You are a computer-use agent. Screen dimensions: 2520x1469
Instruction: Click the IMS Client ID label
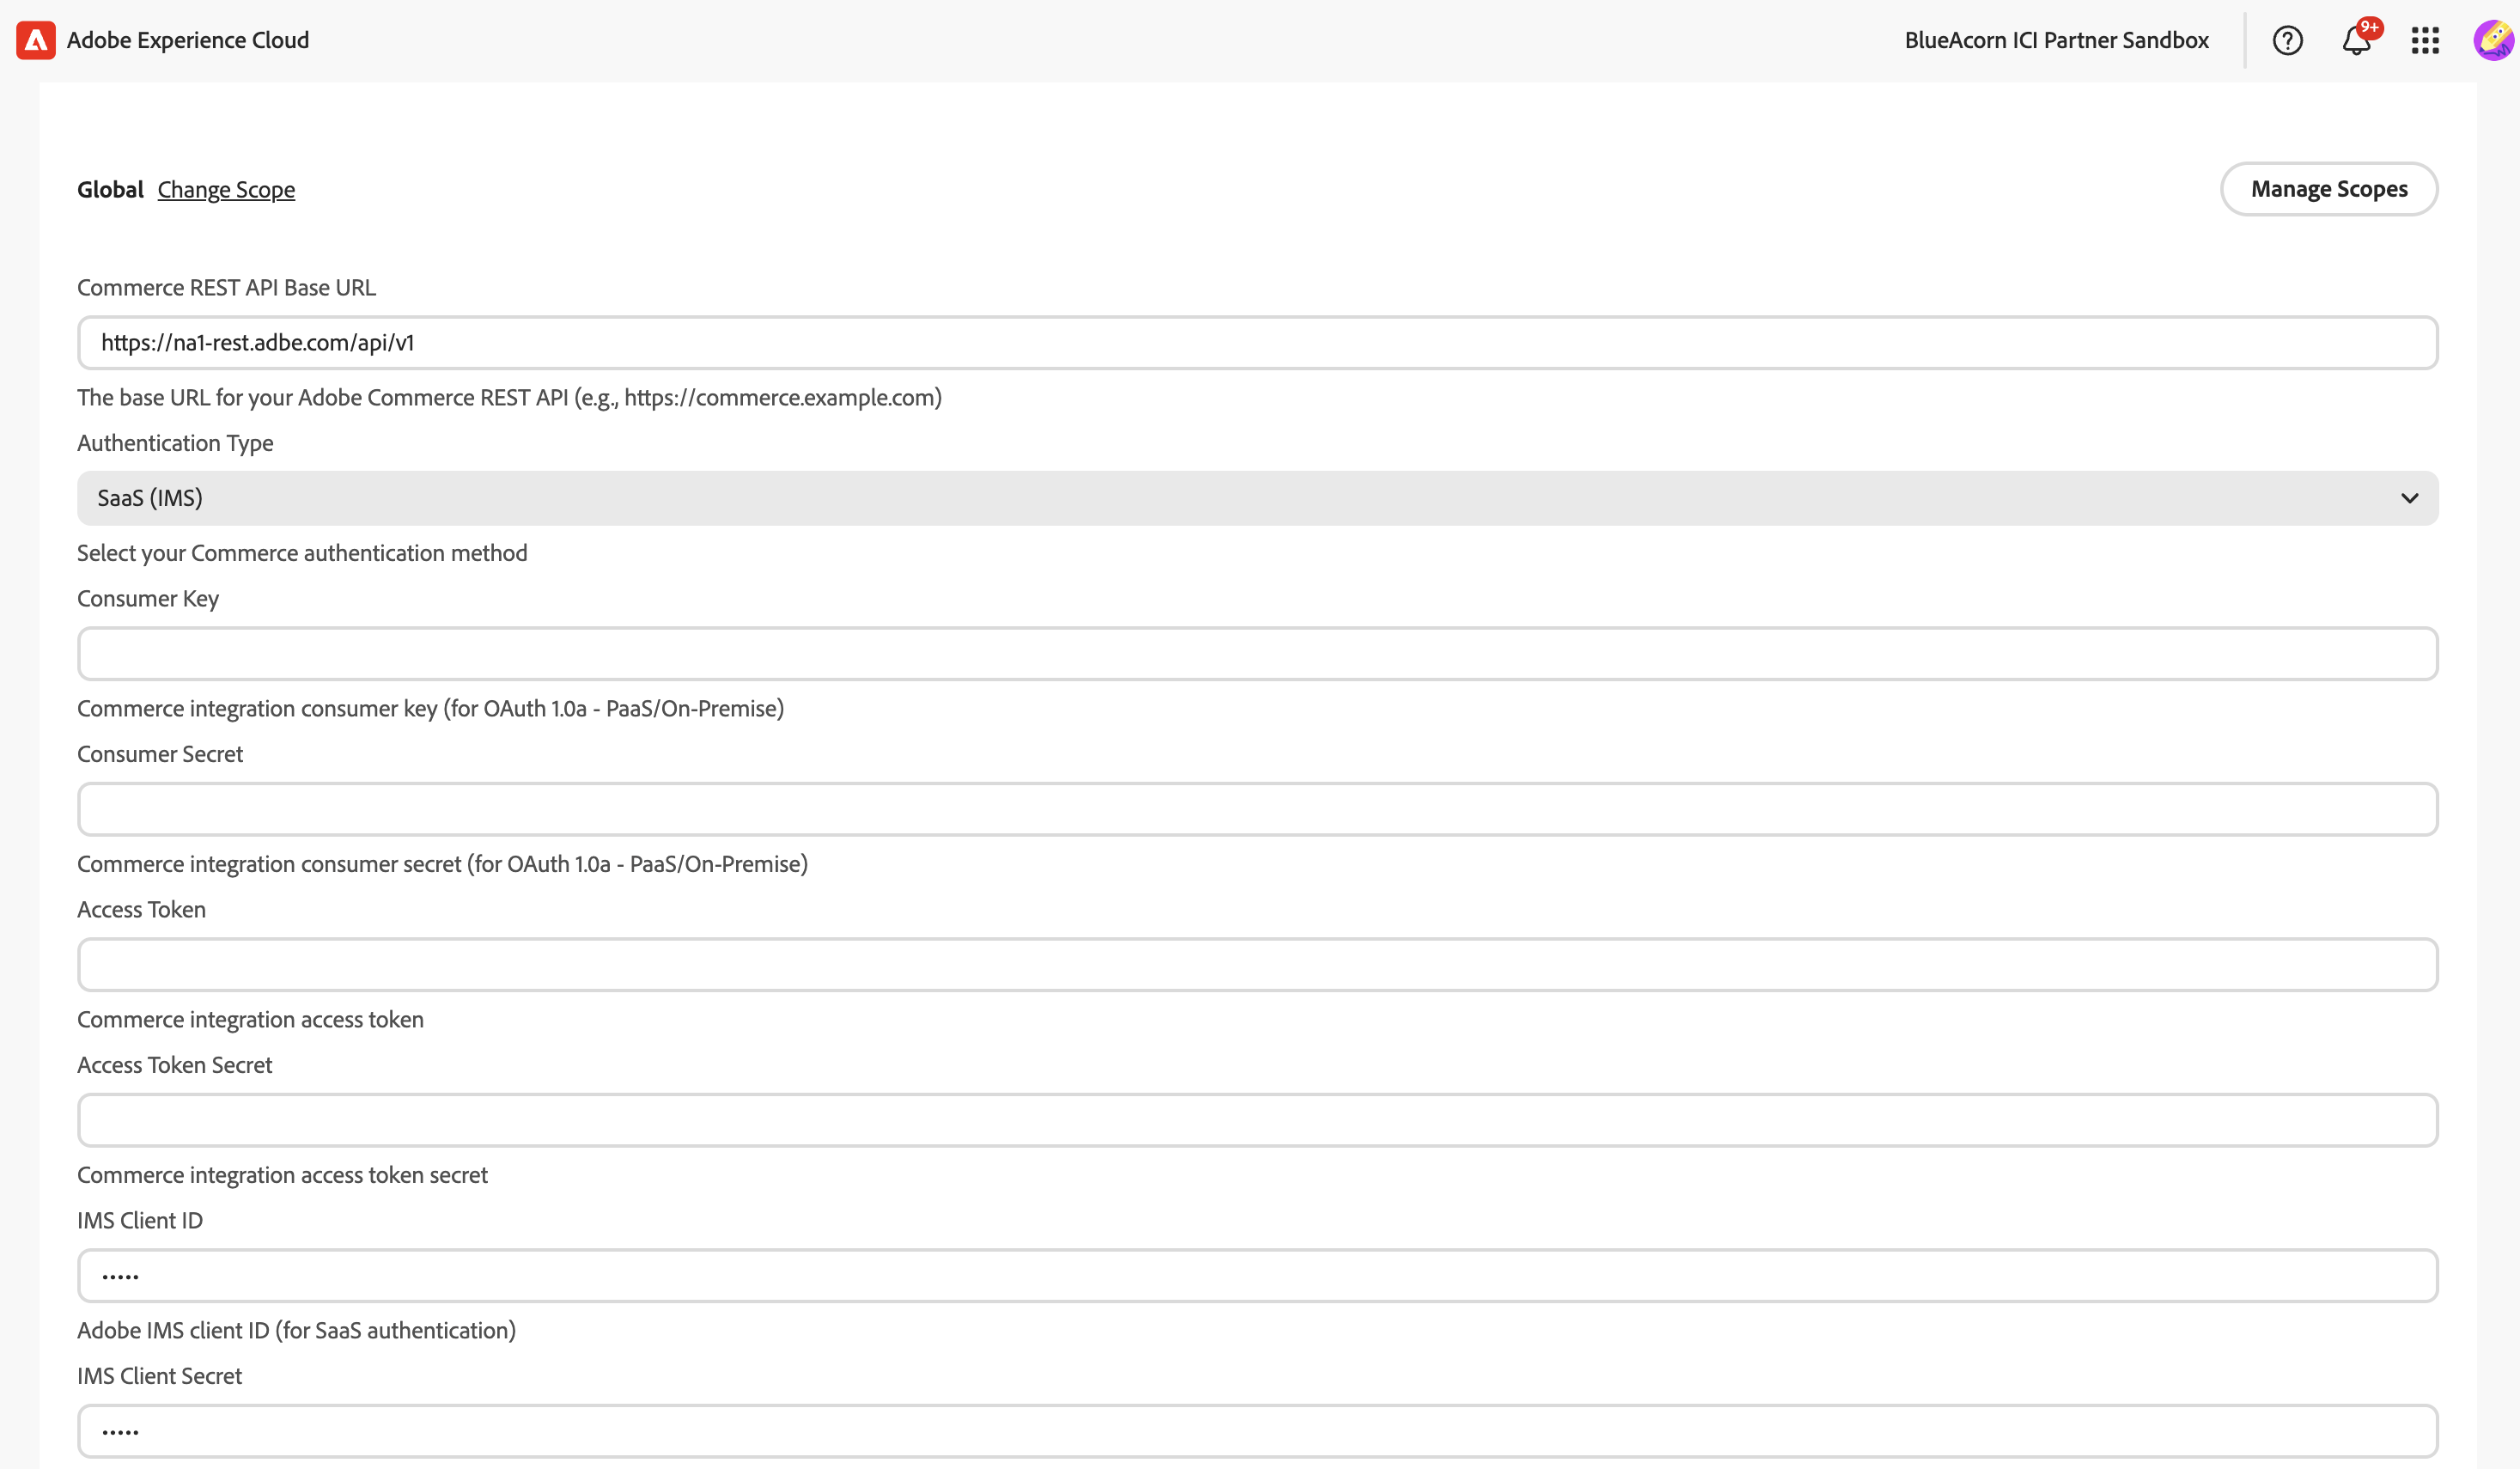[140, 1220]
